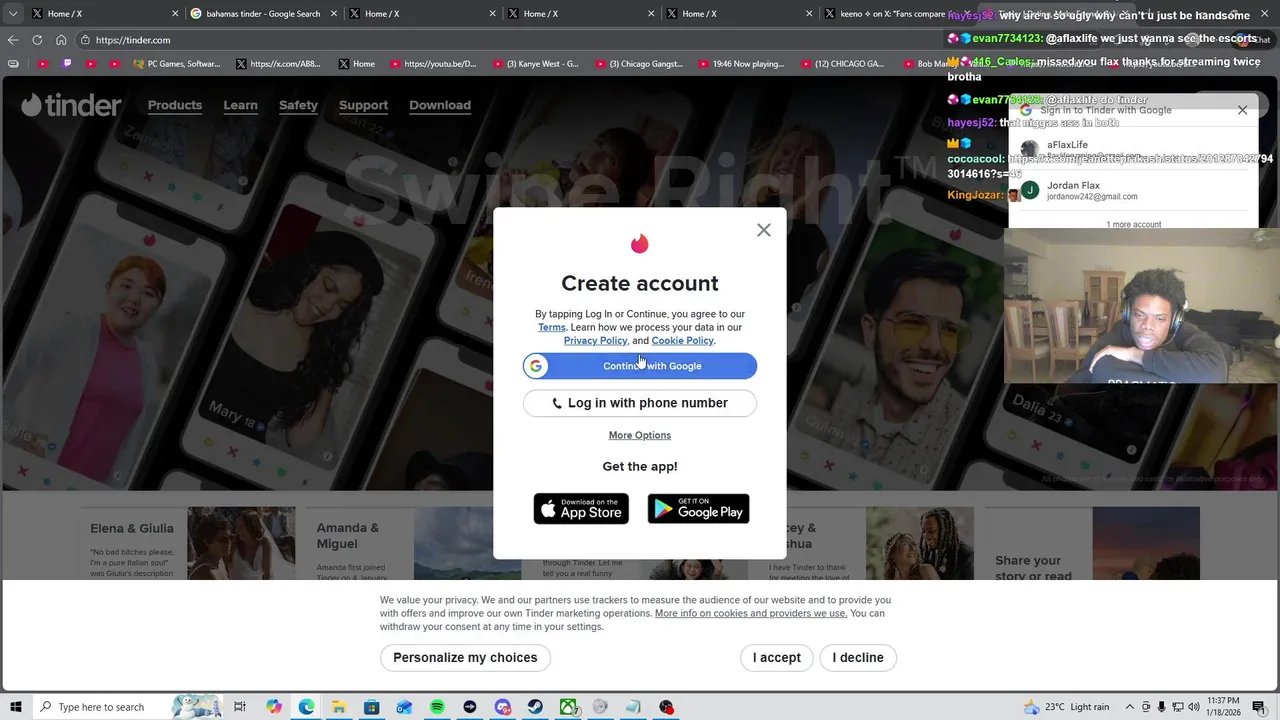Click I accept in privacy banner
This screenshot has height=720, width=1280.
pyautogui.click(x=777, y=657)
